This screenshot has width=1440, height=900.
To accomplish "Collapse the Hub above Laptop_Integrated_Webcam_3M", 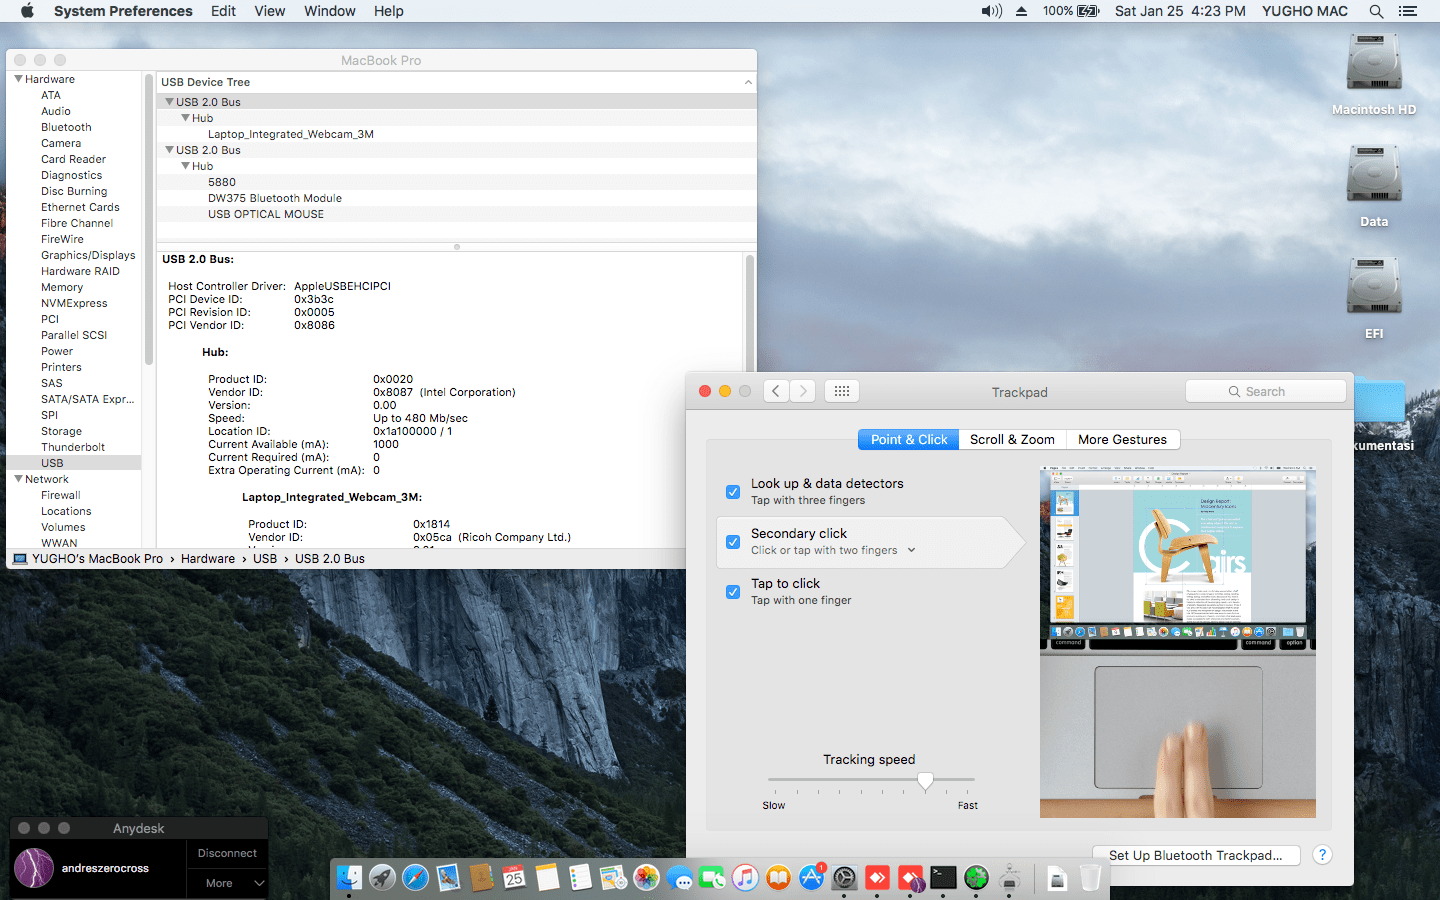I will [185, 118].
